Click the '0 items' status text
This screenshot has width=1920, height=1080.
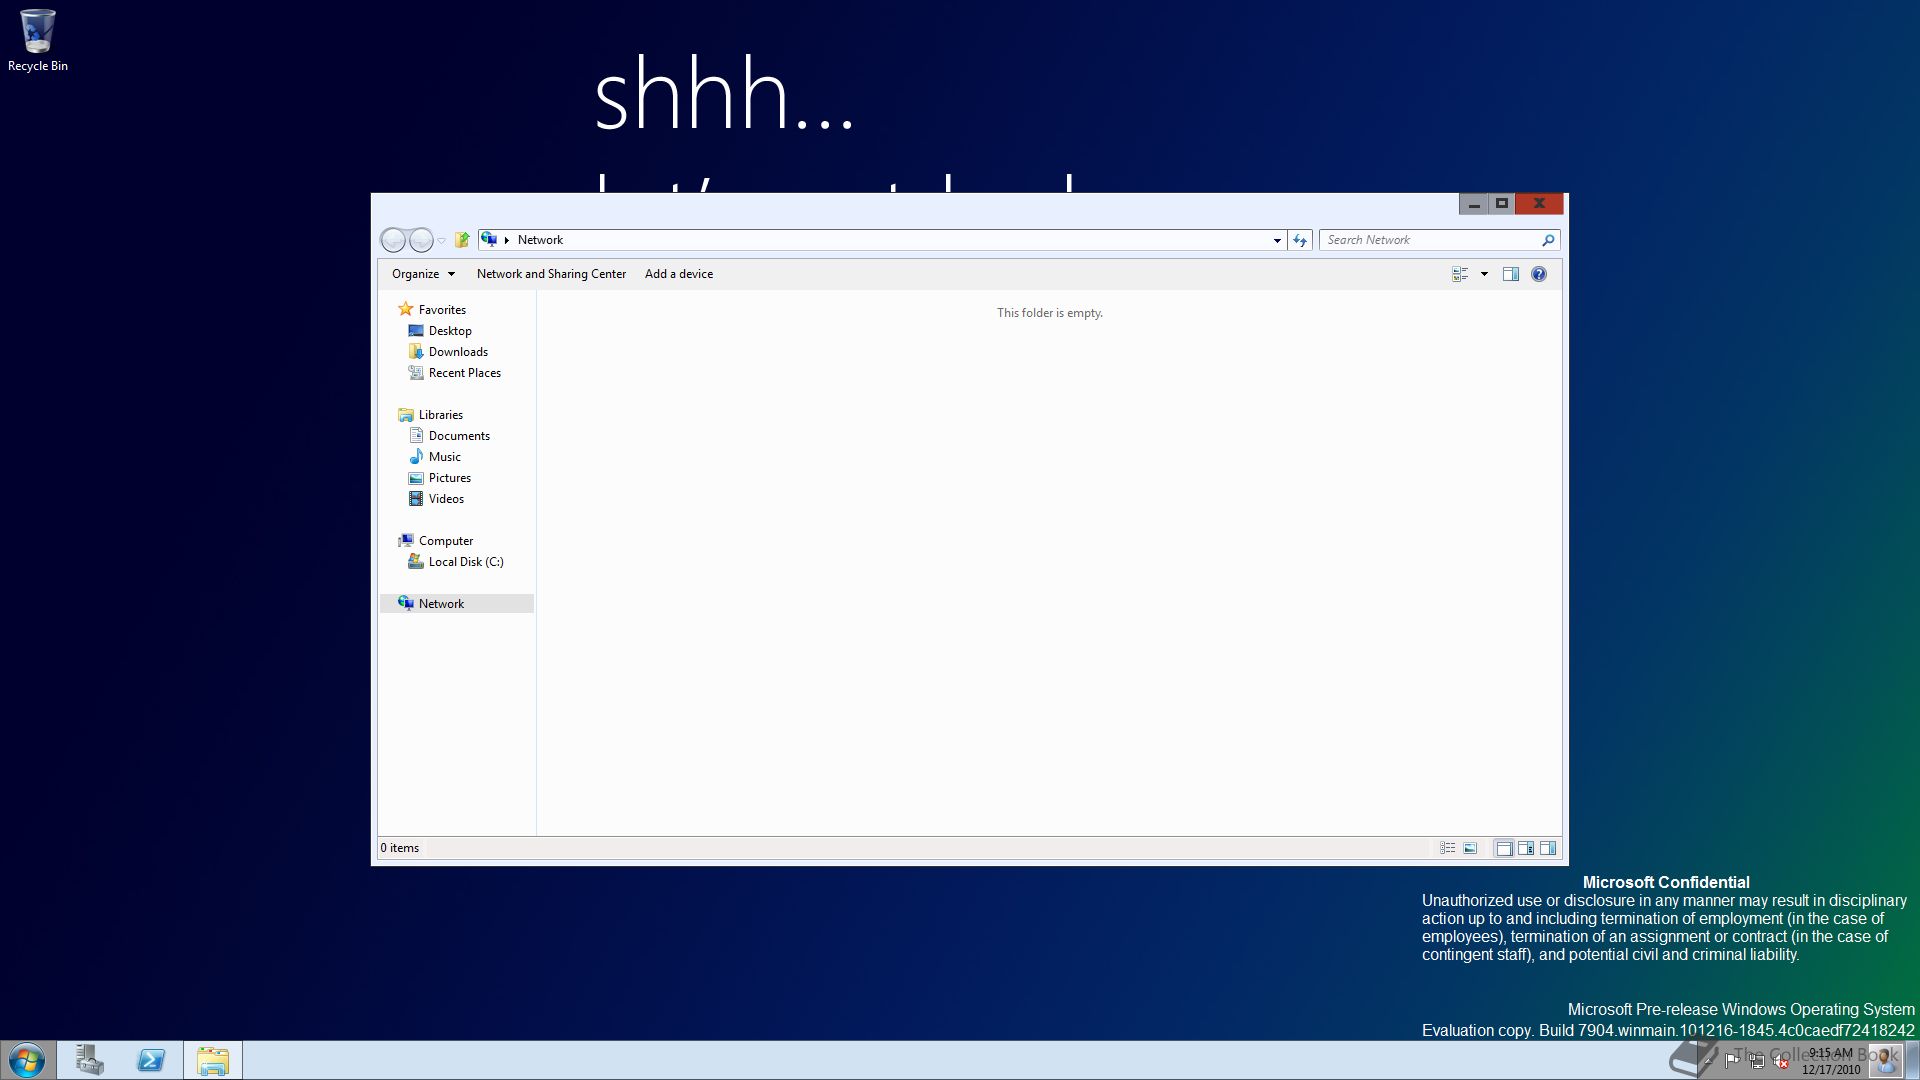(399, 848)
